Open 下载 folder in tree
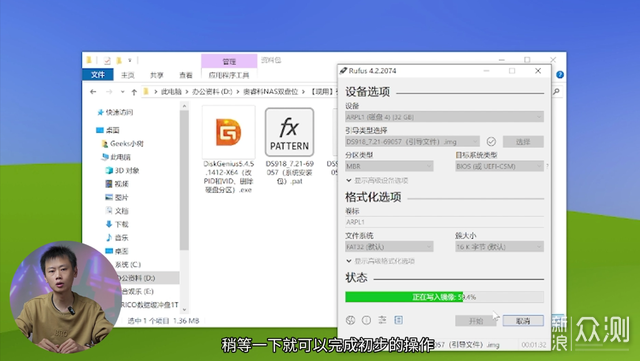This screenshot has width=640, height=361. [x=117, y=225]
